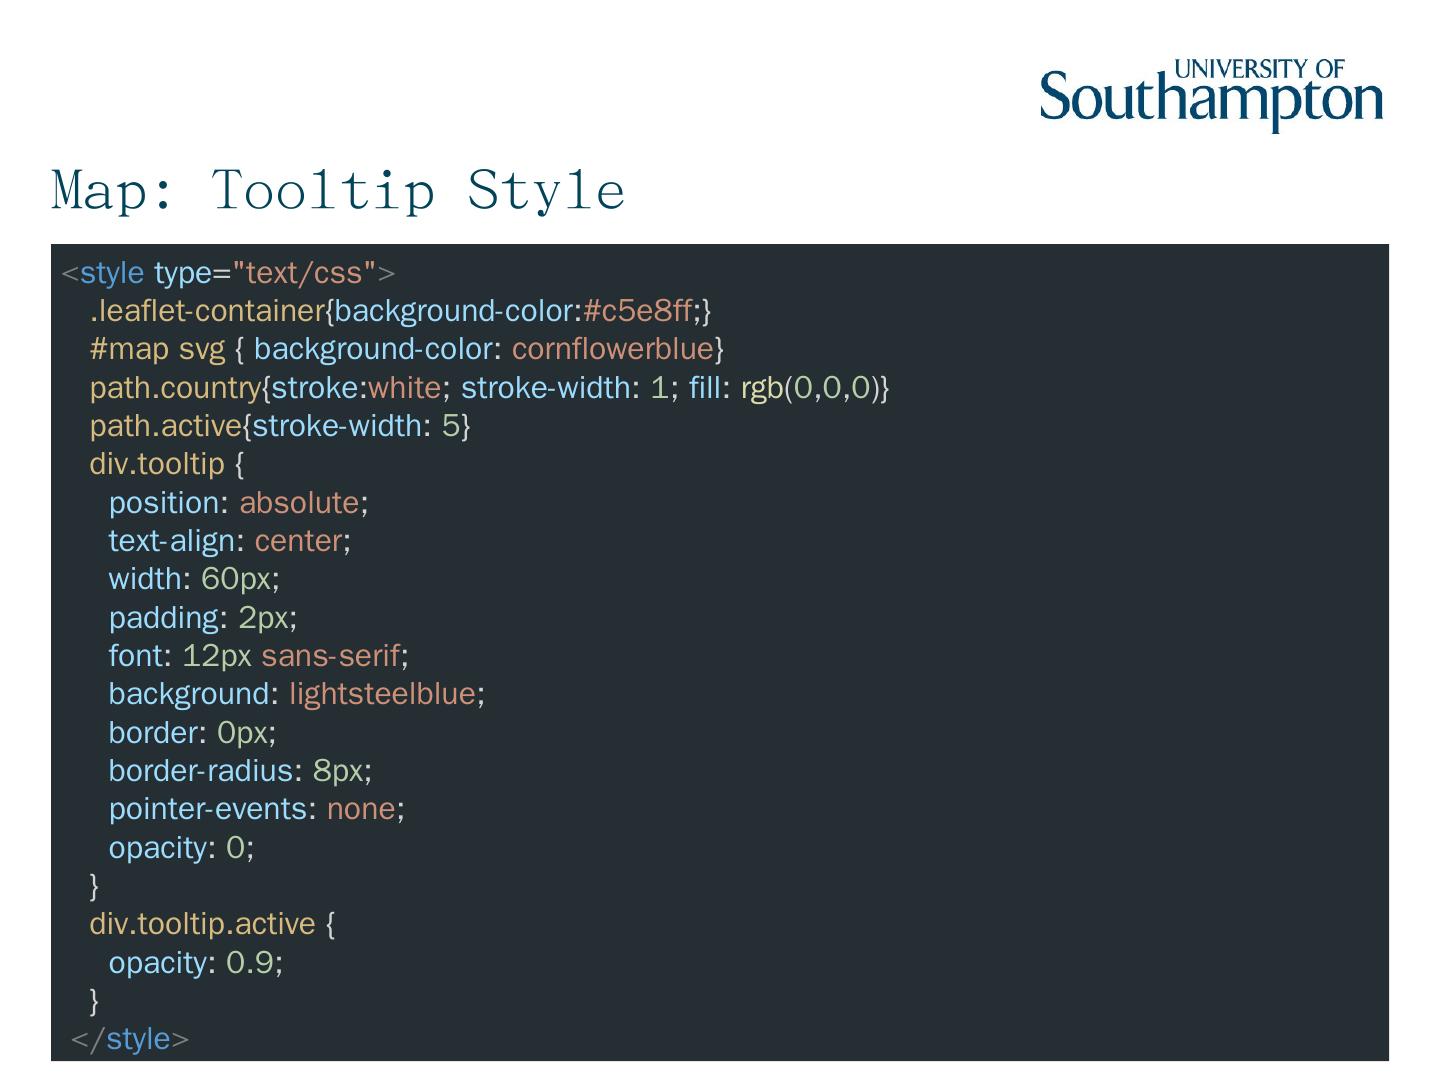Click the cornflowerblue color value
Screen dimensions: 1440x1080
click(612, 349)
